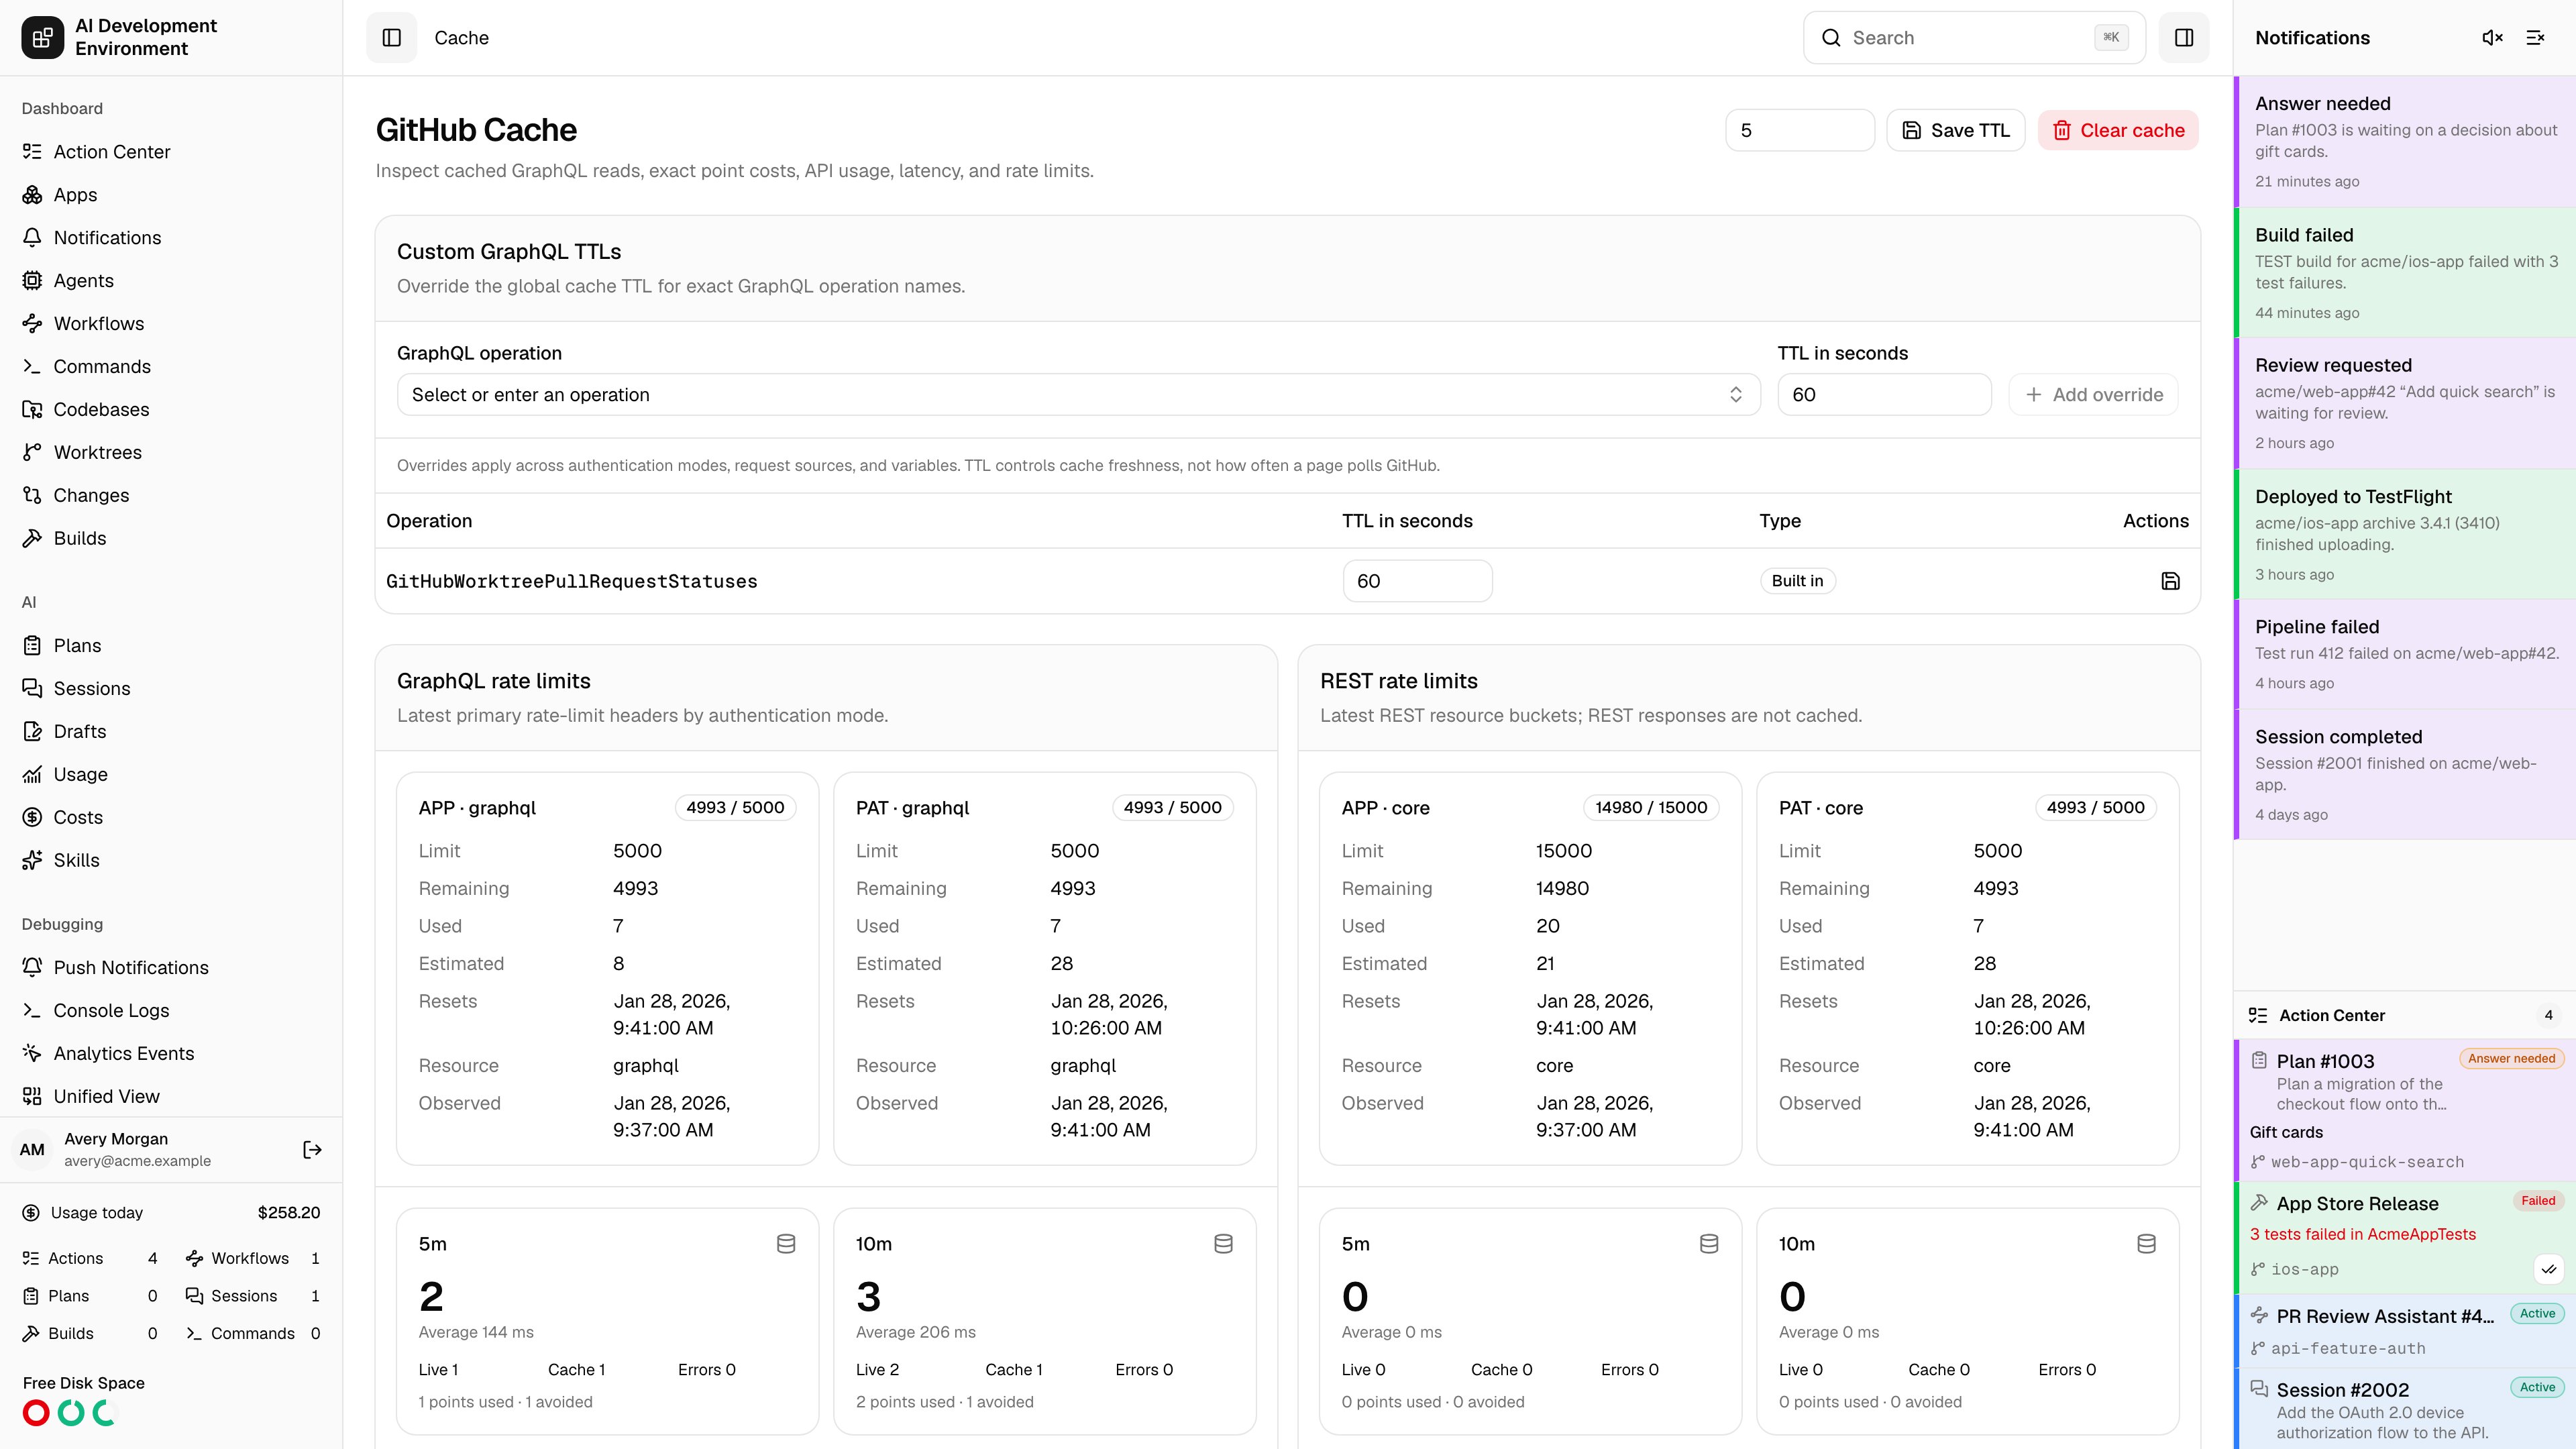The height and width of the screenshot is (1449, 2576).
Task: Open App Store Release action item
Action: click(2405, 1238)
